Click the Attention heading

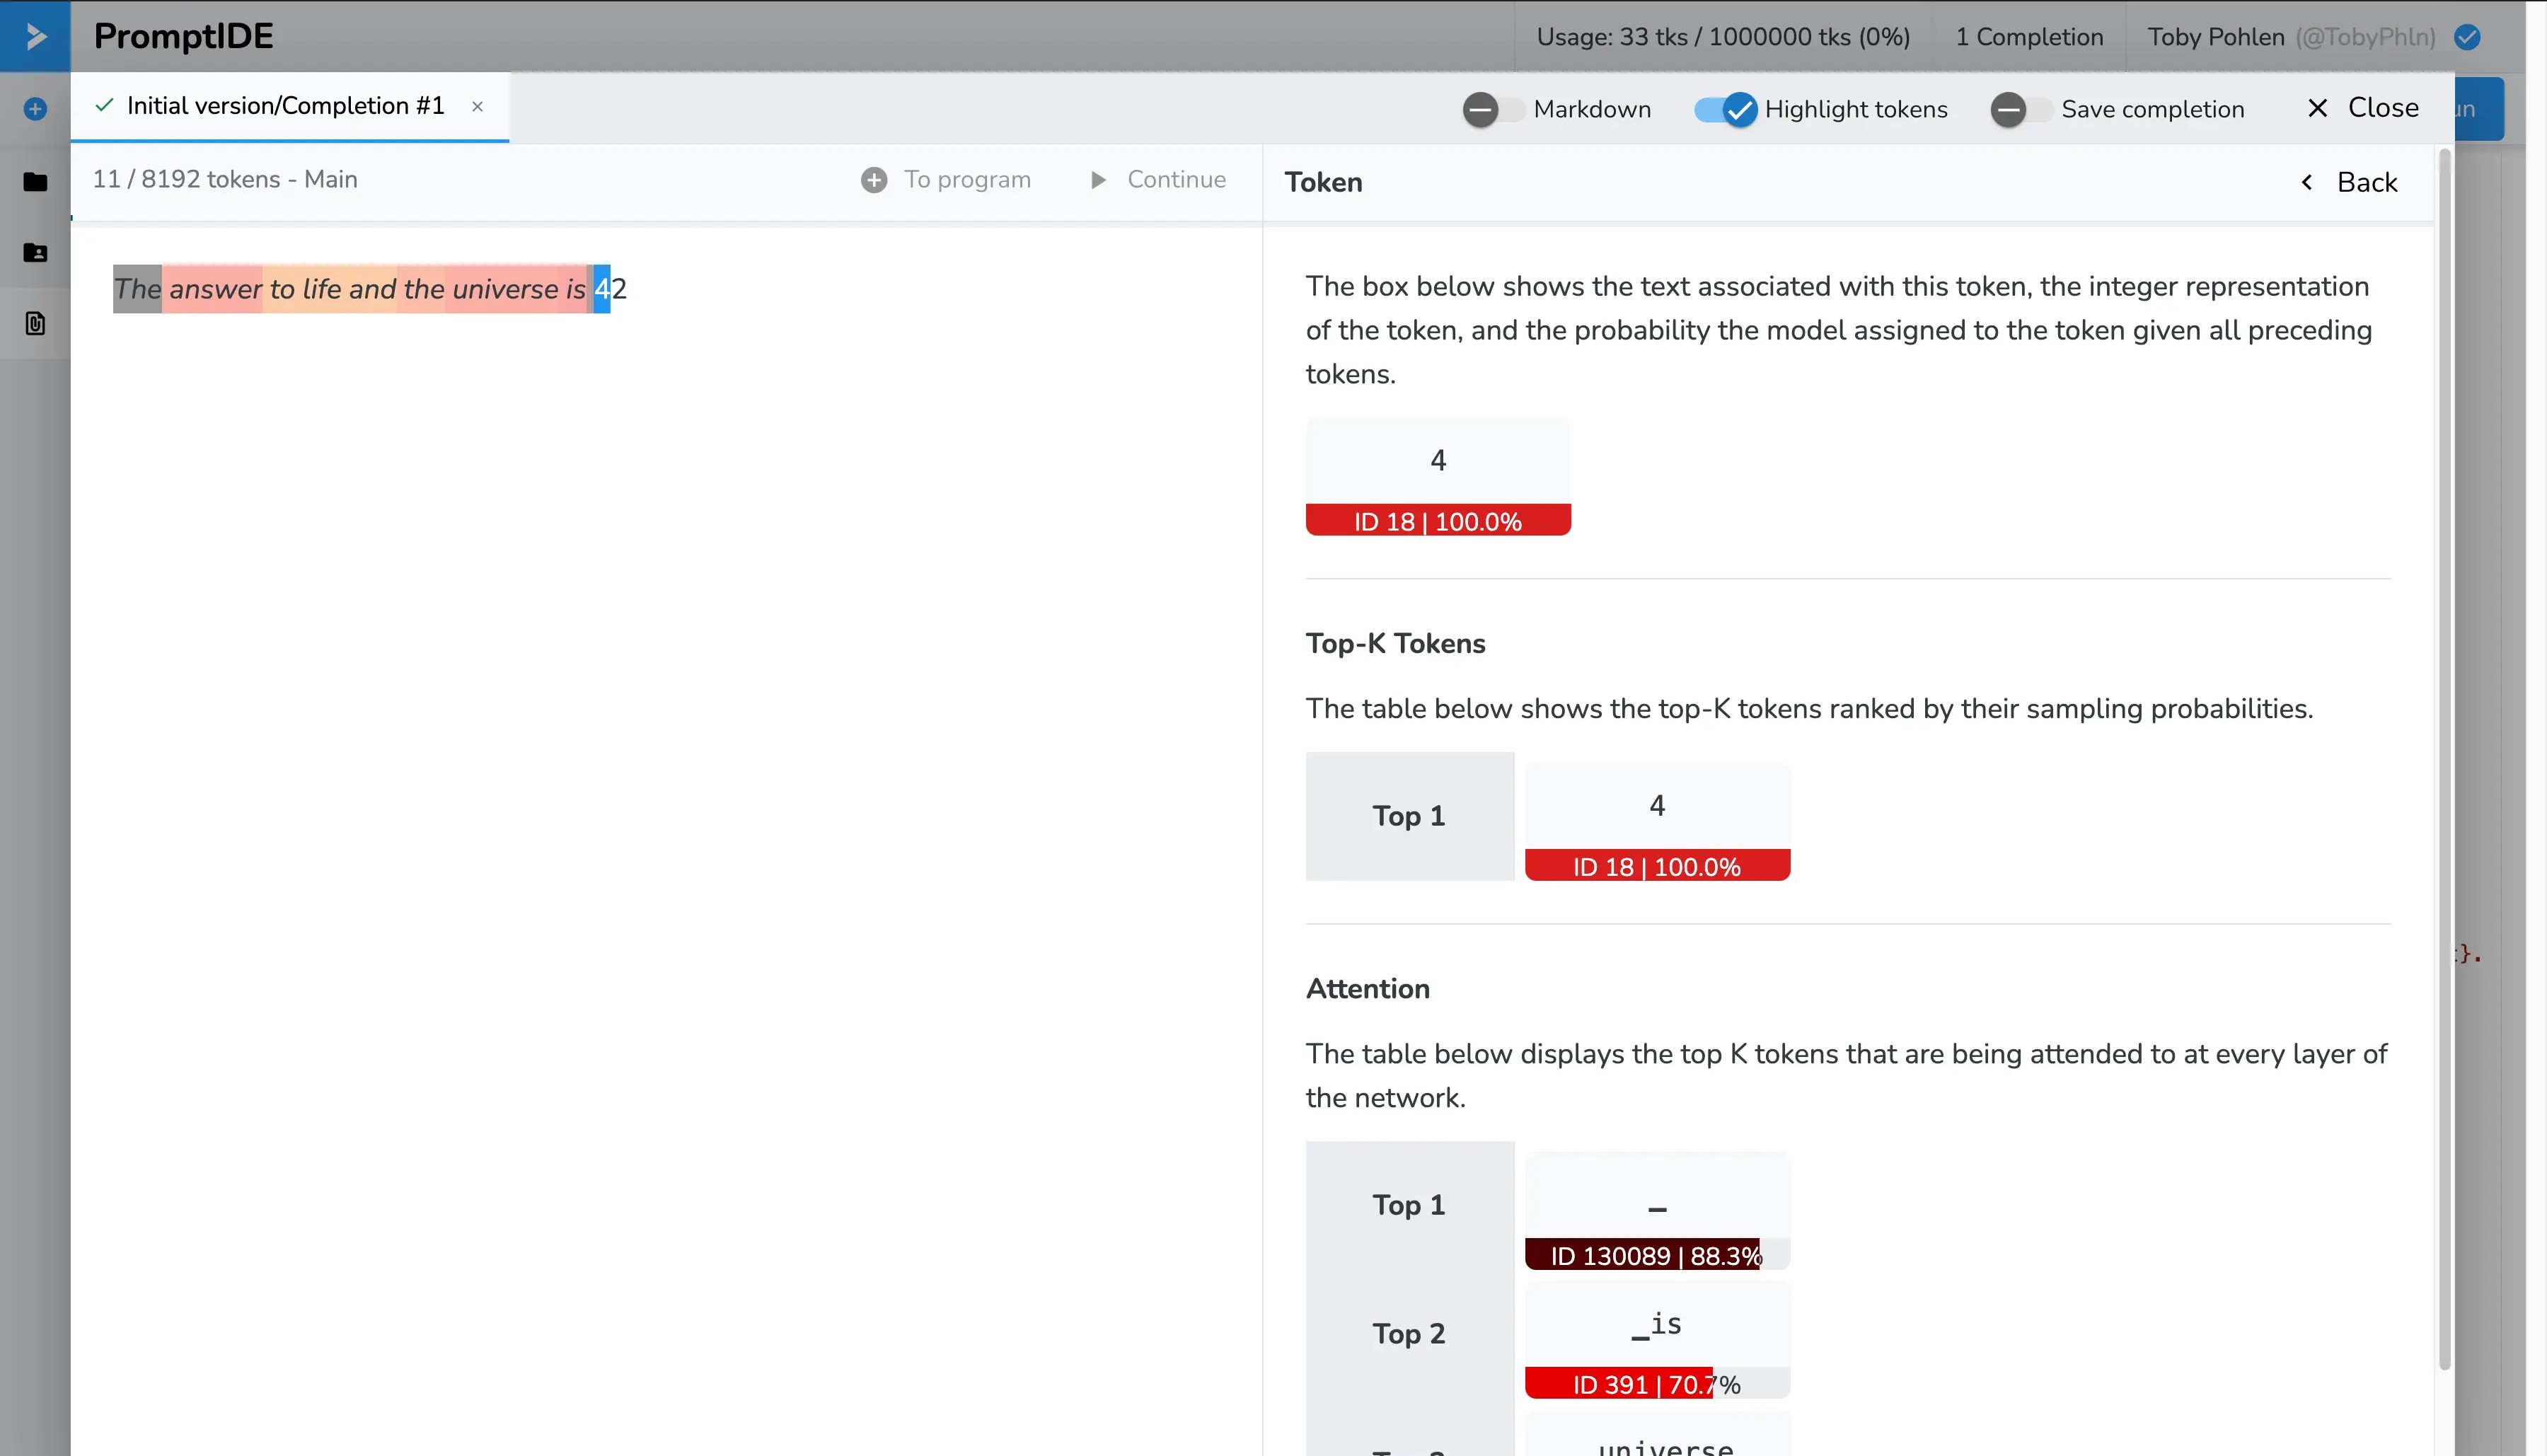[x=1367, y=989]
